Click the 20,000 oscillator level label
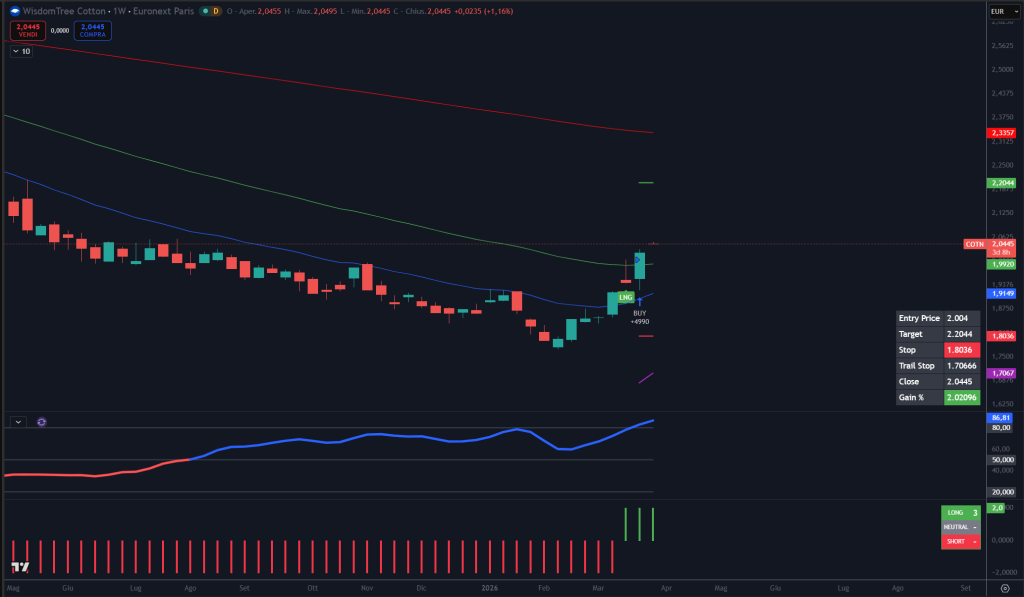This screenshot has height=597, width=1024. coord(1002,492)
